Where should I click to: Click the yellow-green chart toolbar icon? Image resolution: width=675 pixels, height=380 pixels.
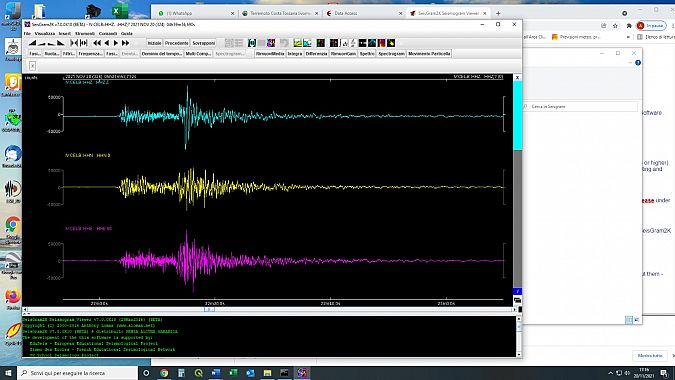click(x=297, y=43)
